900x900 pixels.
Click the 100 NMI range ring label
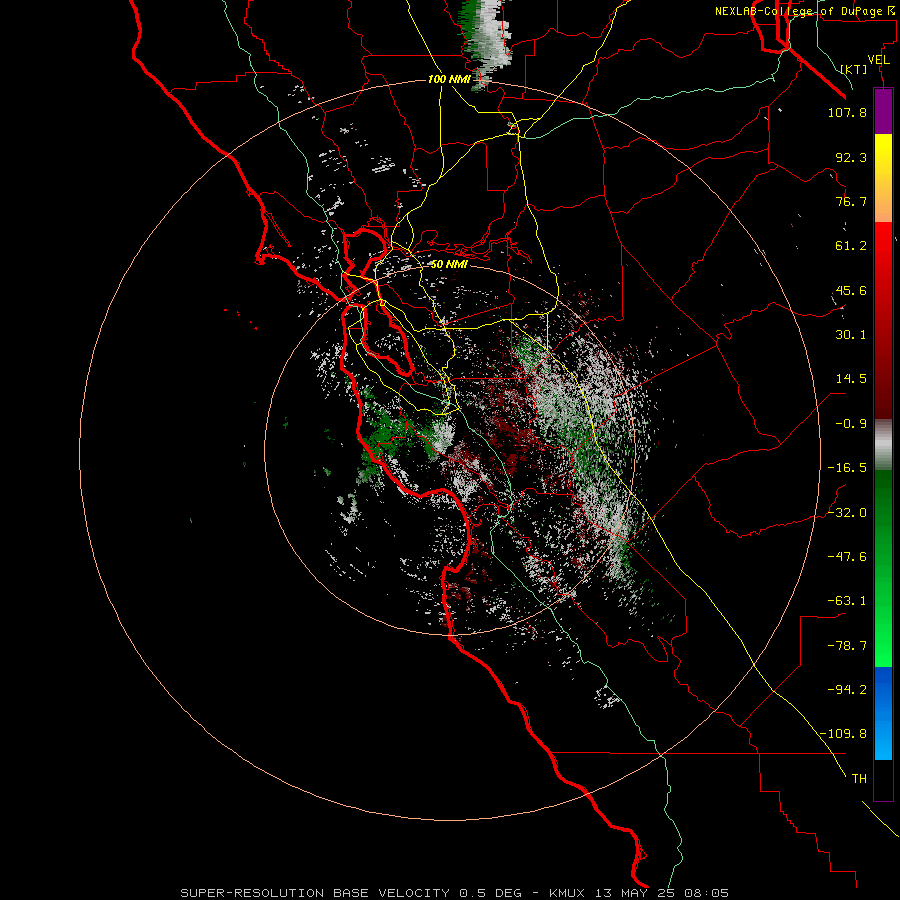click(449, 79)
